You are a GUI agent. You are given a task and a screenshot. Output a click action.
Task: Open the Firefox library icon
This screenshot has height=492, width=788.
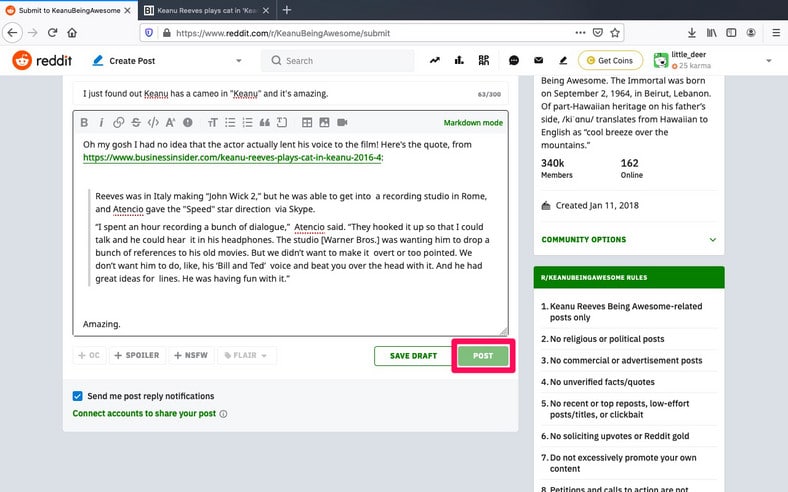click(x=712, y=33)
